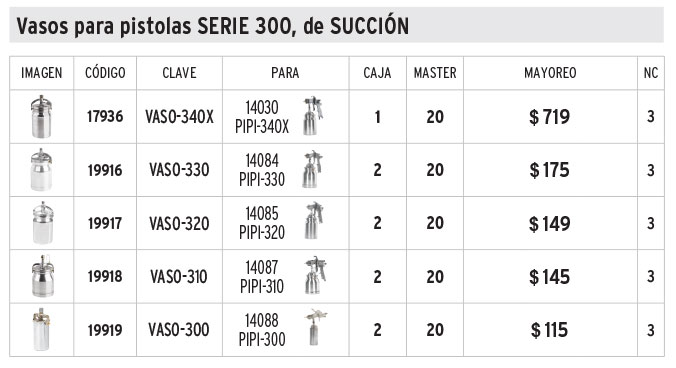Click the PIPI-340X spray gun icon
This screenshot has height=368, width=676.
click(x=313, y=116)
